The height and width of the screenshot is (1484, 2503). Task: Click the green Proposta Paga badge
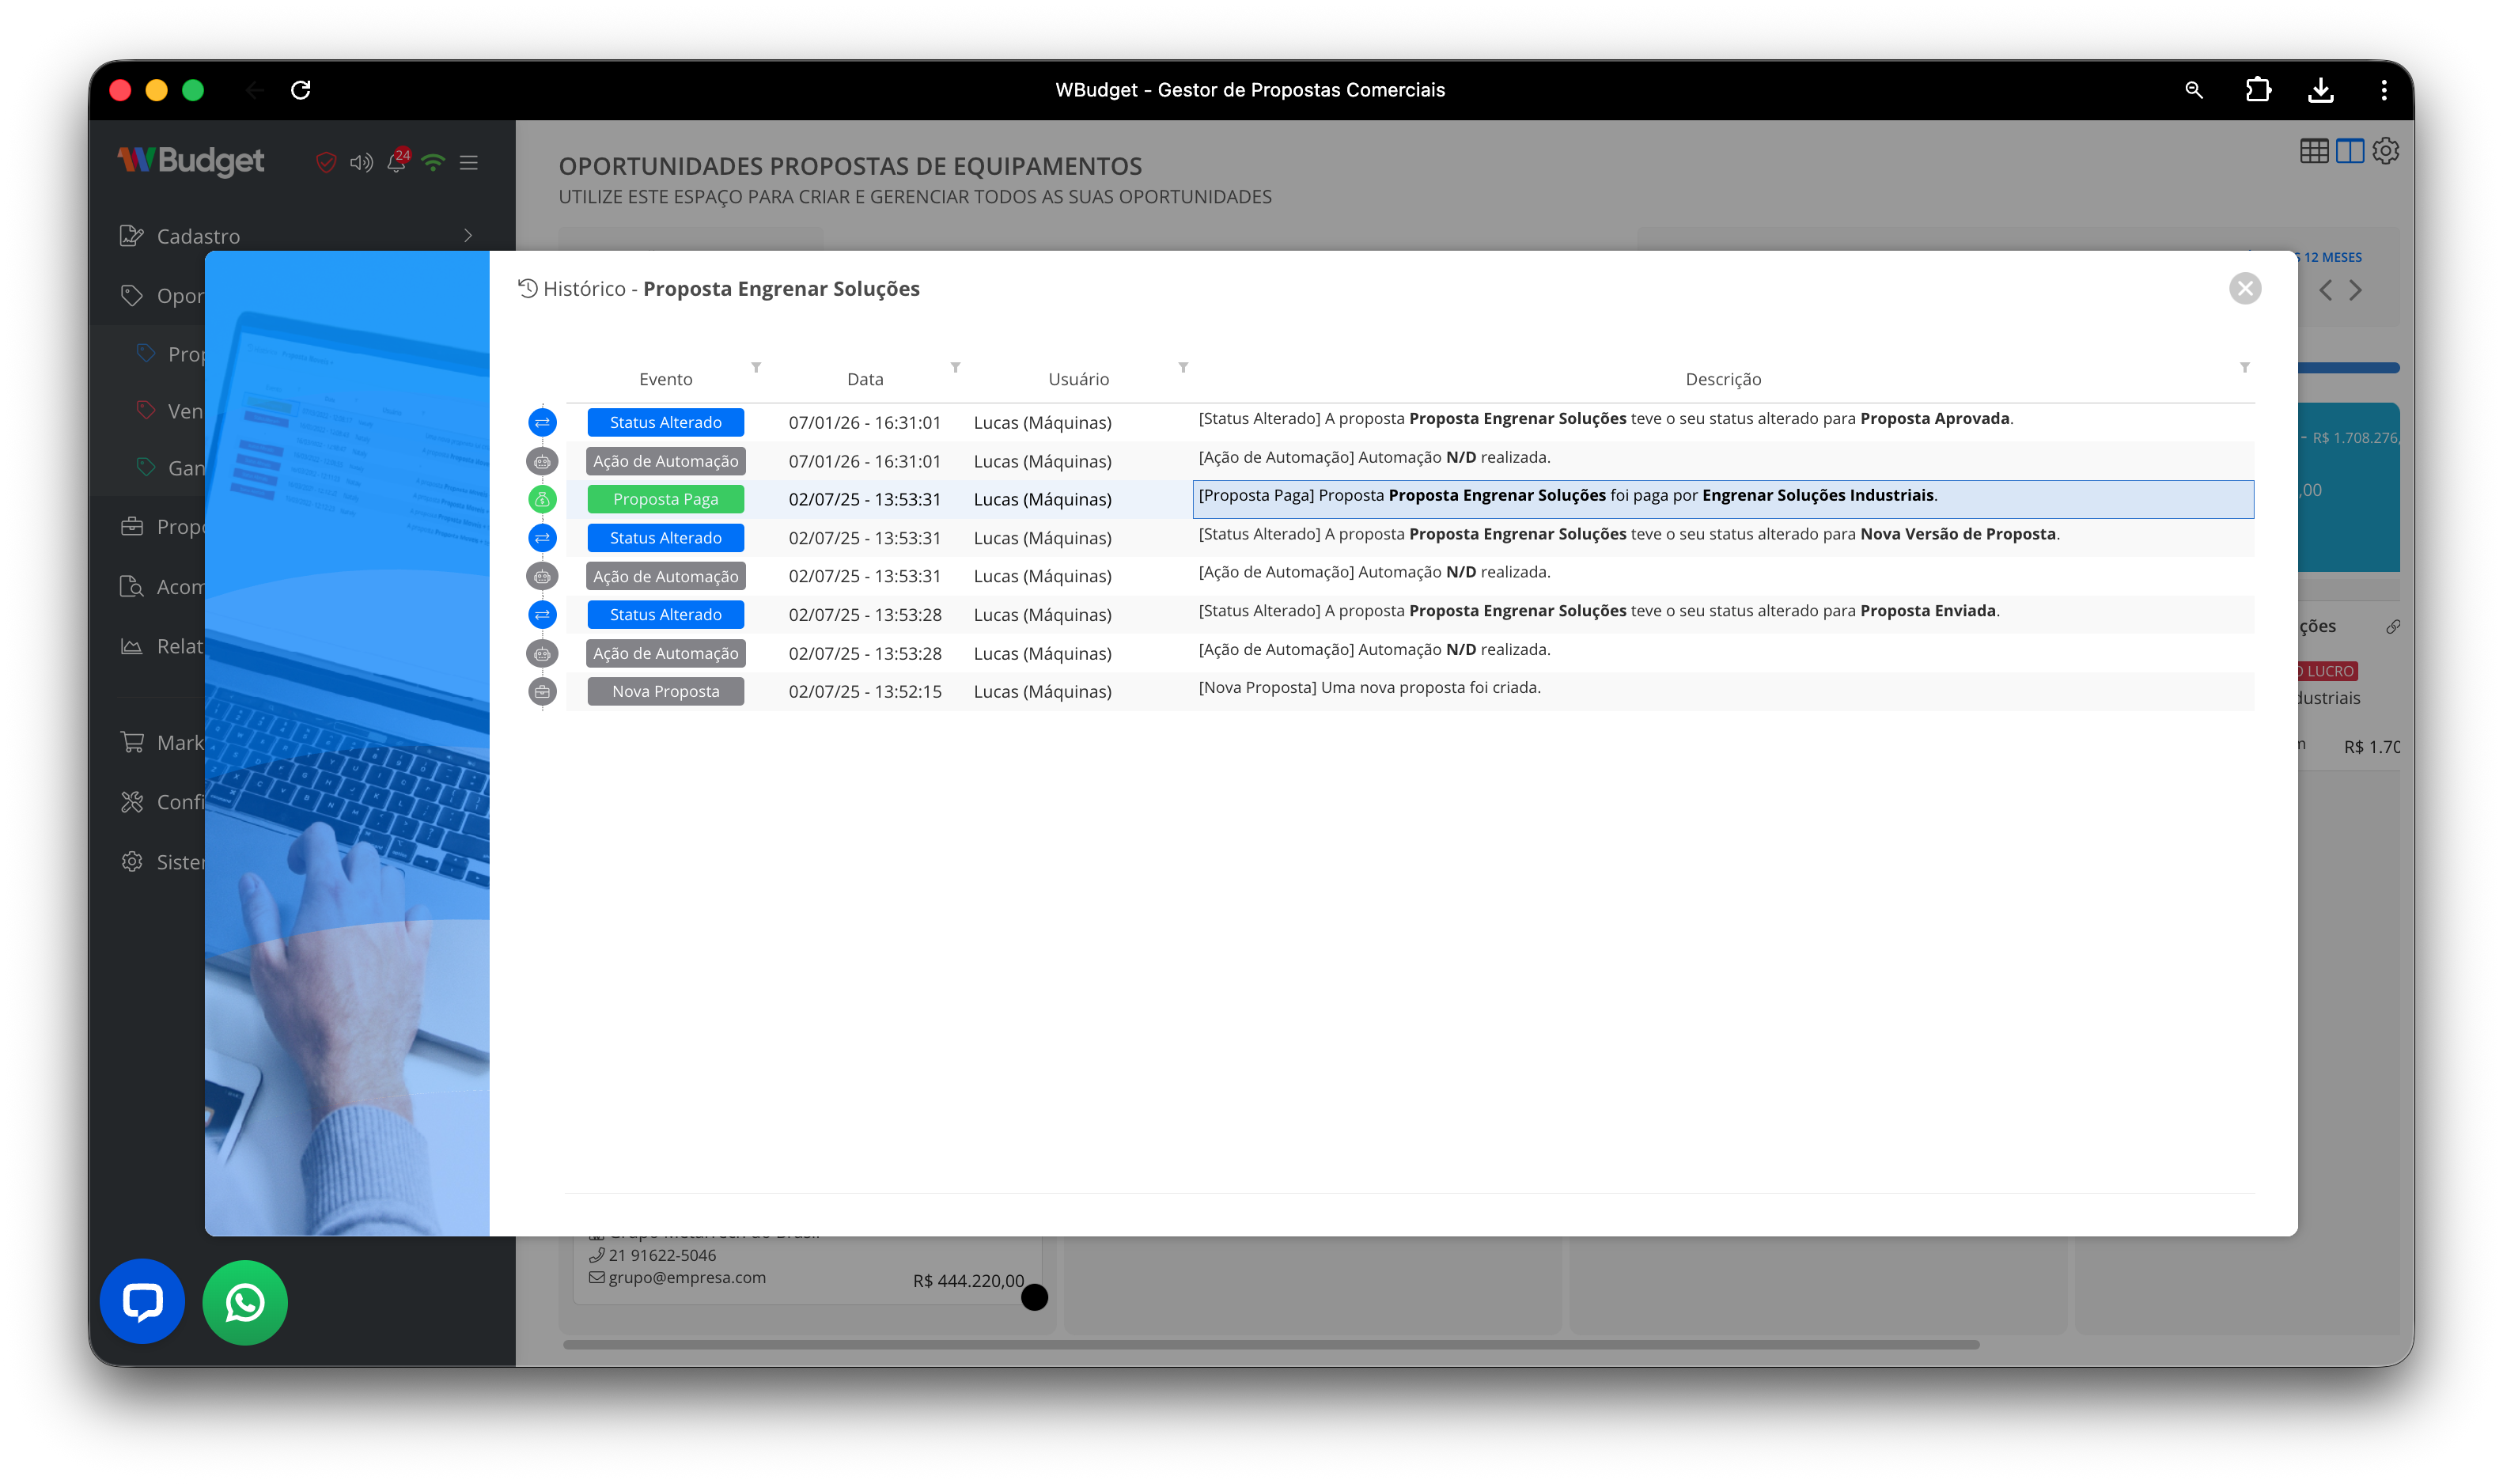[x=665, y=499]
